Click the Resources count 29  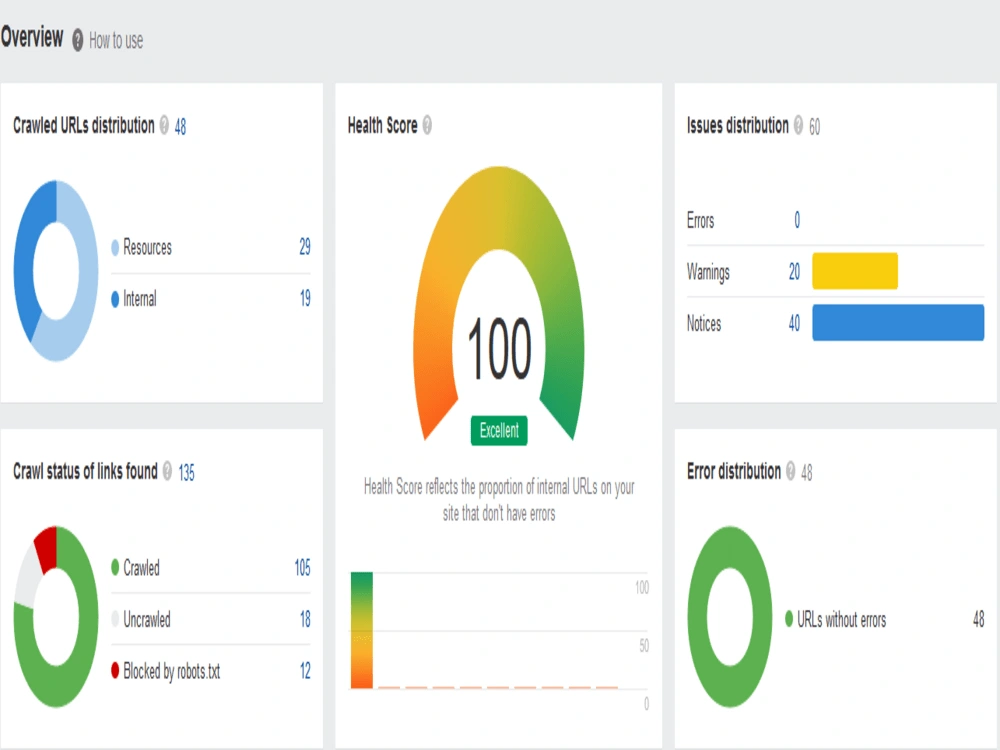pyautogui.click(x=305, y=247)
